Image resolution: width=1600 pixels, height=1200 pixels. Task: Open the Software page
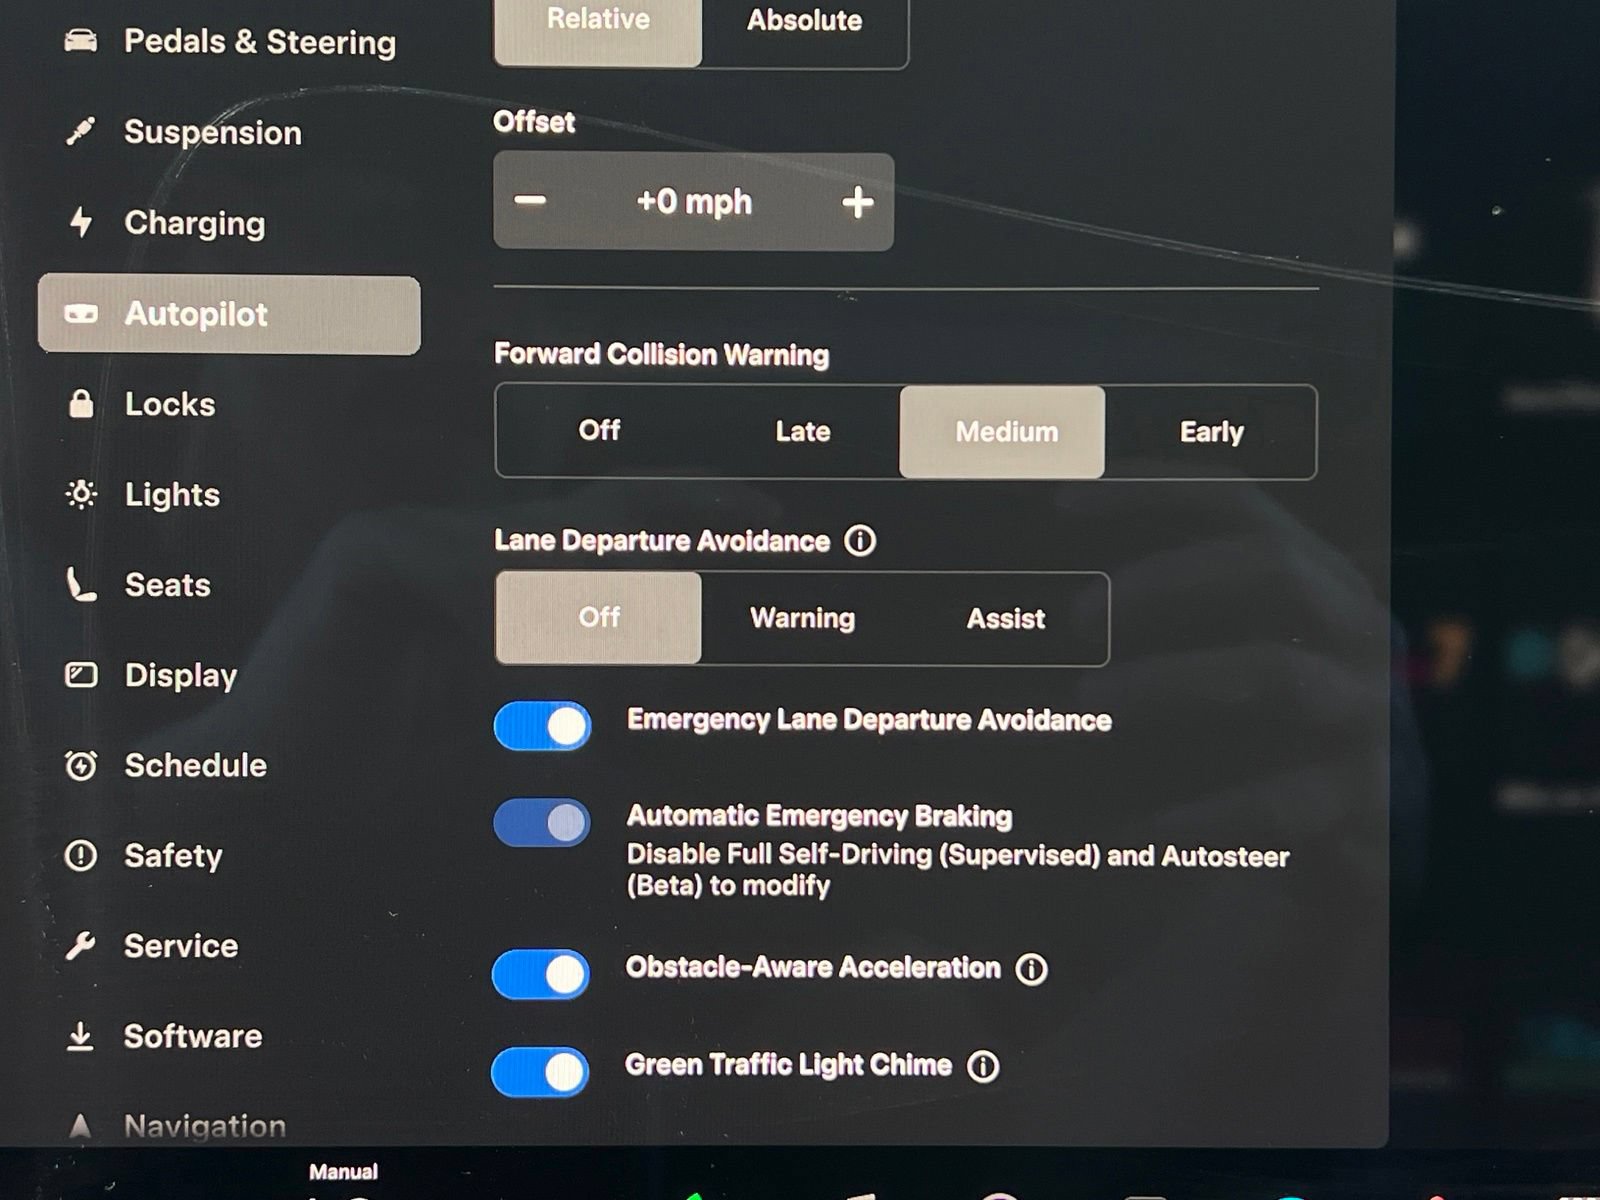tap(230, 1036)
